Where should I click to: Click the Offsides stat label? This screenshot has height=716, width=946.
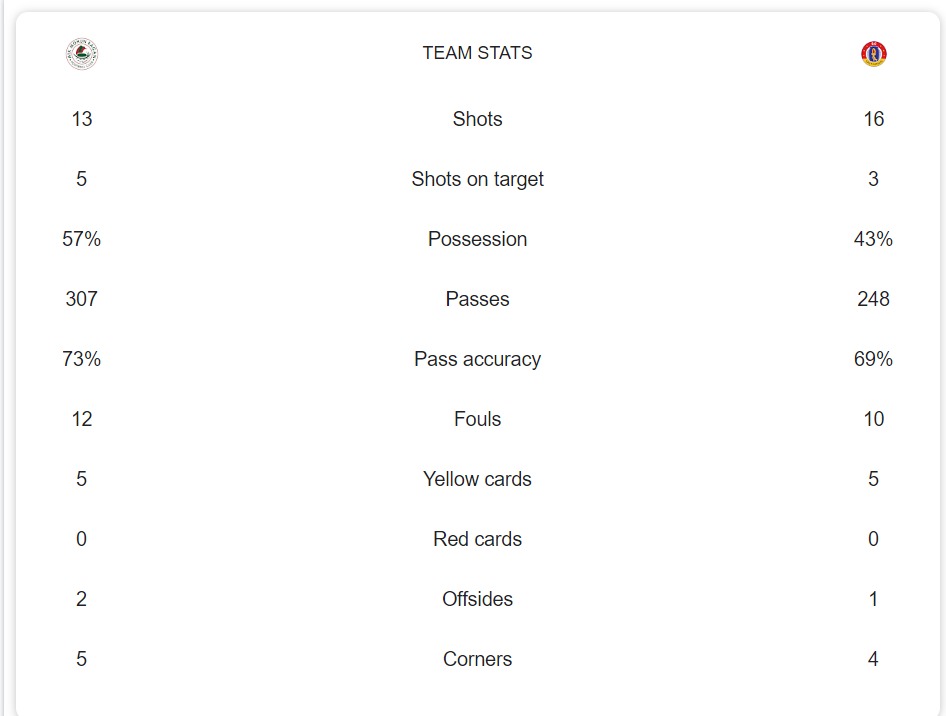coord(477,599)
